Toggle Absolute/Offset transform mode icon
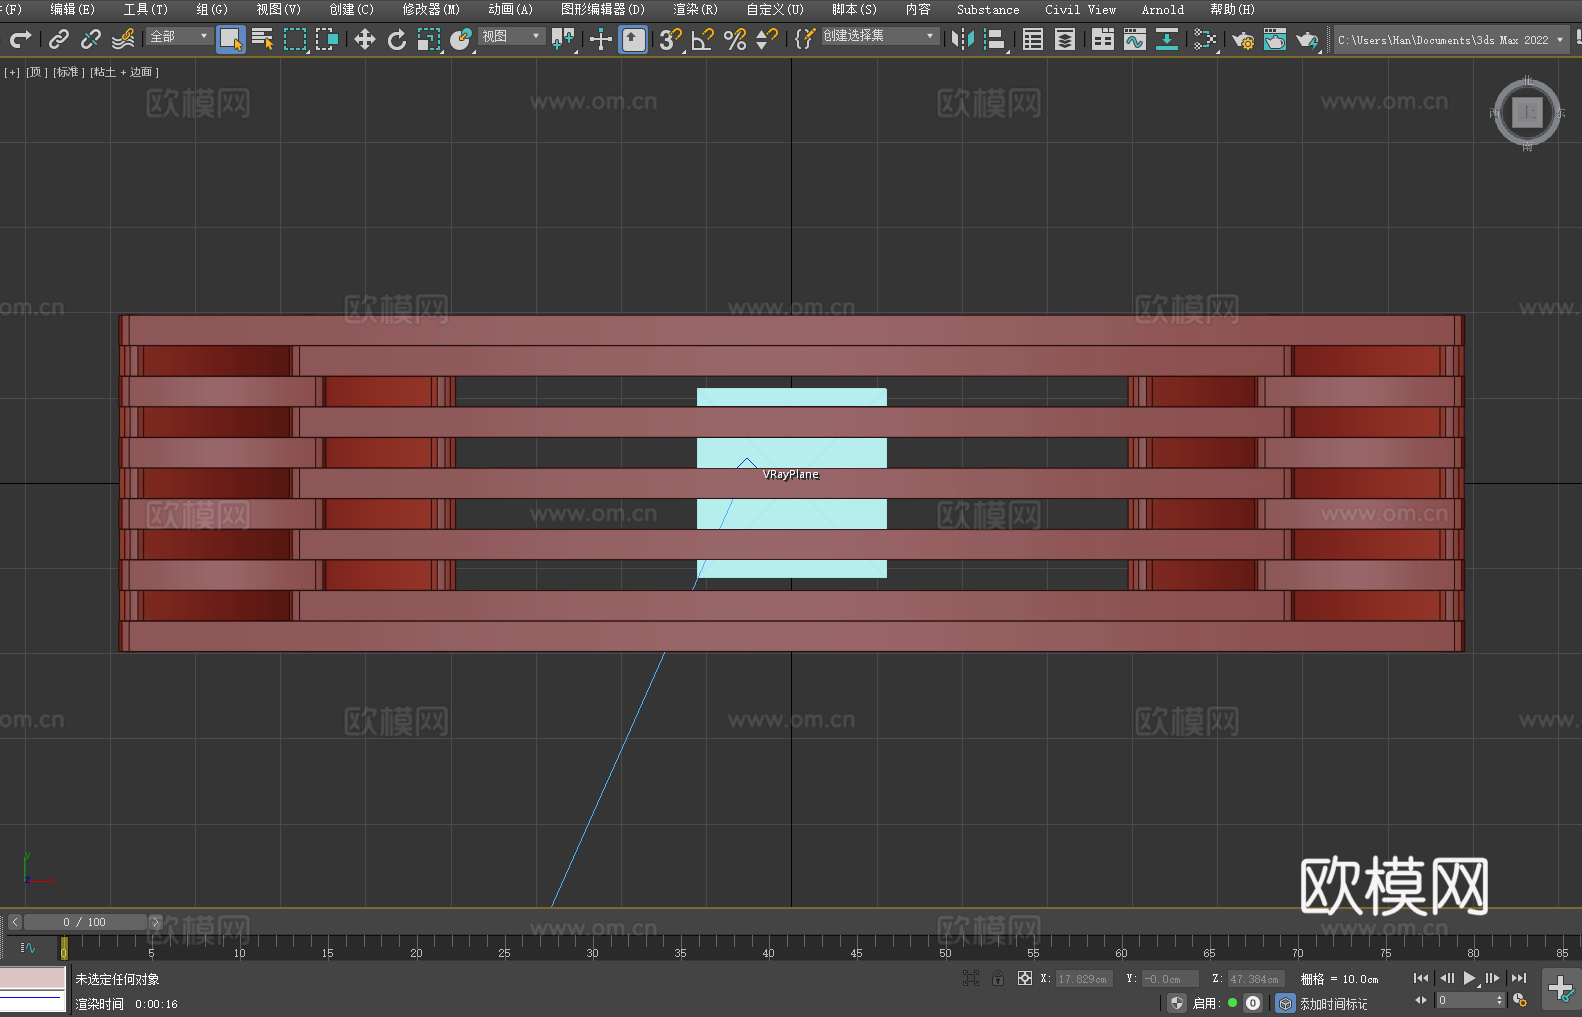1582x1017 pixels. coord(1024,978)
